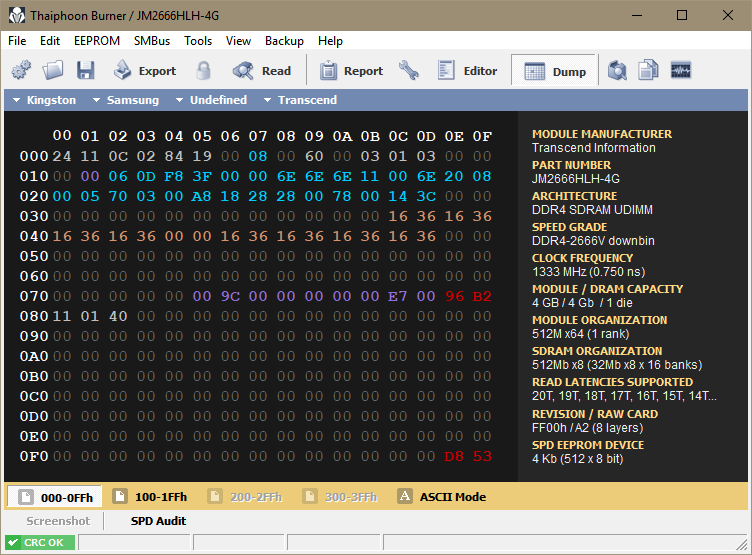Click the magnifier search database icon
The image size is (752, 555).
pyautogui.click(x=617, y=71)
